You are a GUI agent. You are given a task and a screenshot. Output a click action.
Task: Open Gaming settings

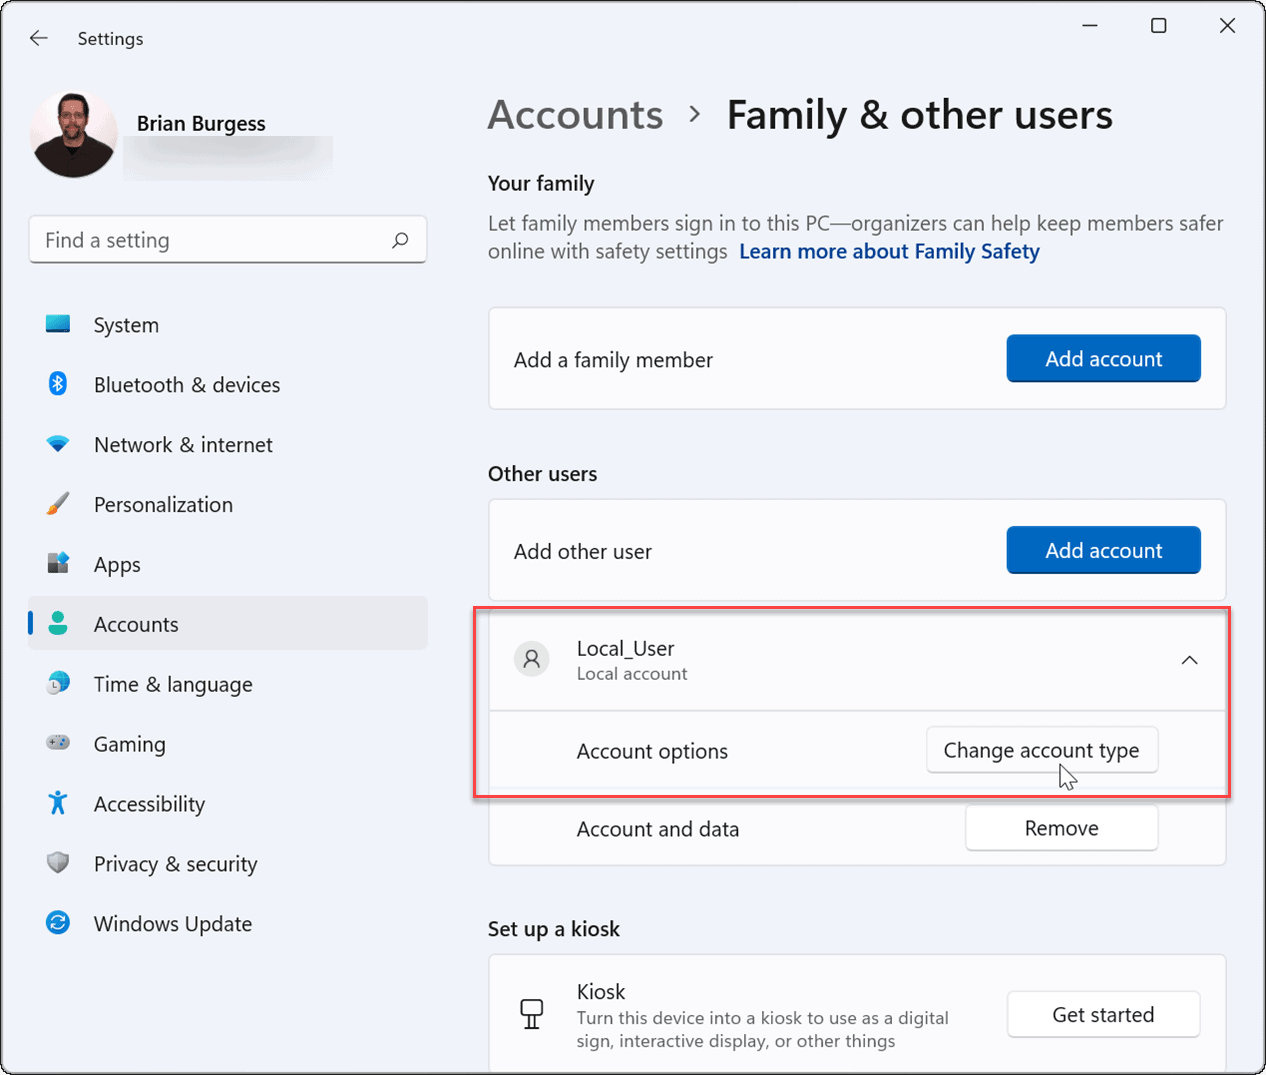[x=130, y=744]
